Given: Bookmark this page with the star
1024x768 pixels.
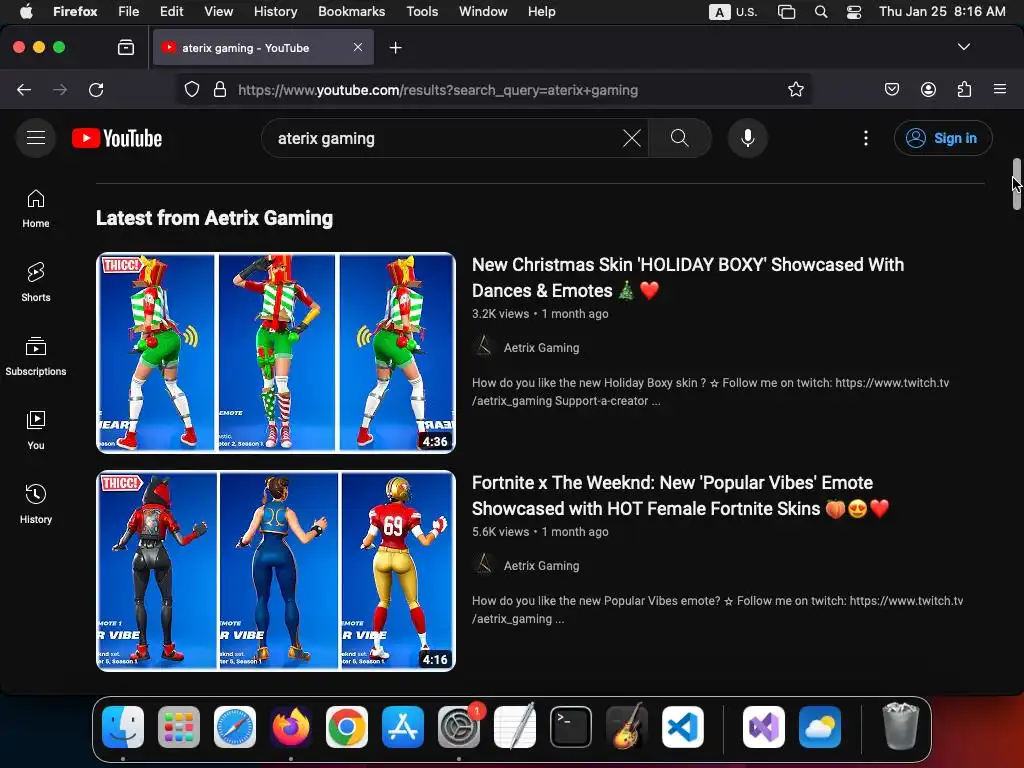Looking at the screenshot, I should [795, 89].
